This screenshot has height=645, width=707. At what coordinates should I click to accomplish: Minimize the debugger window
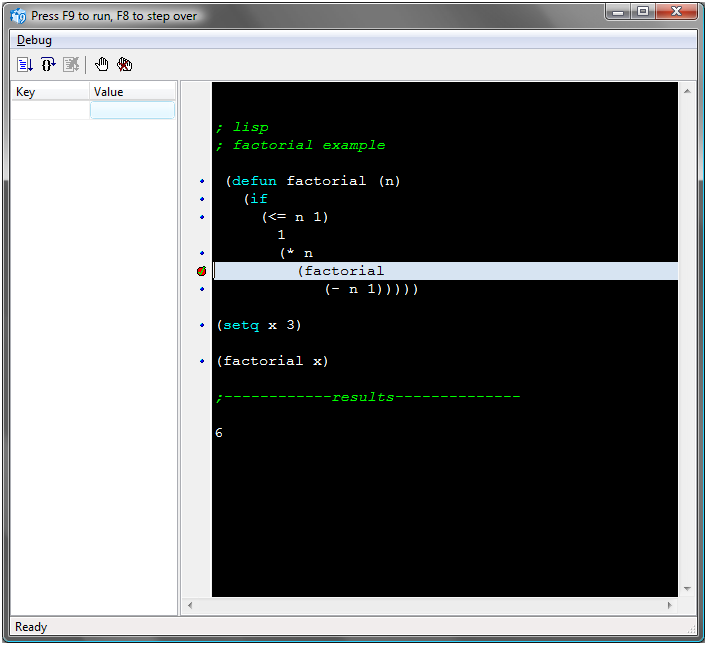(x=618, y=12)
